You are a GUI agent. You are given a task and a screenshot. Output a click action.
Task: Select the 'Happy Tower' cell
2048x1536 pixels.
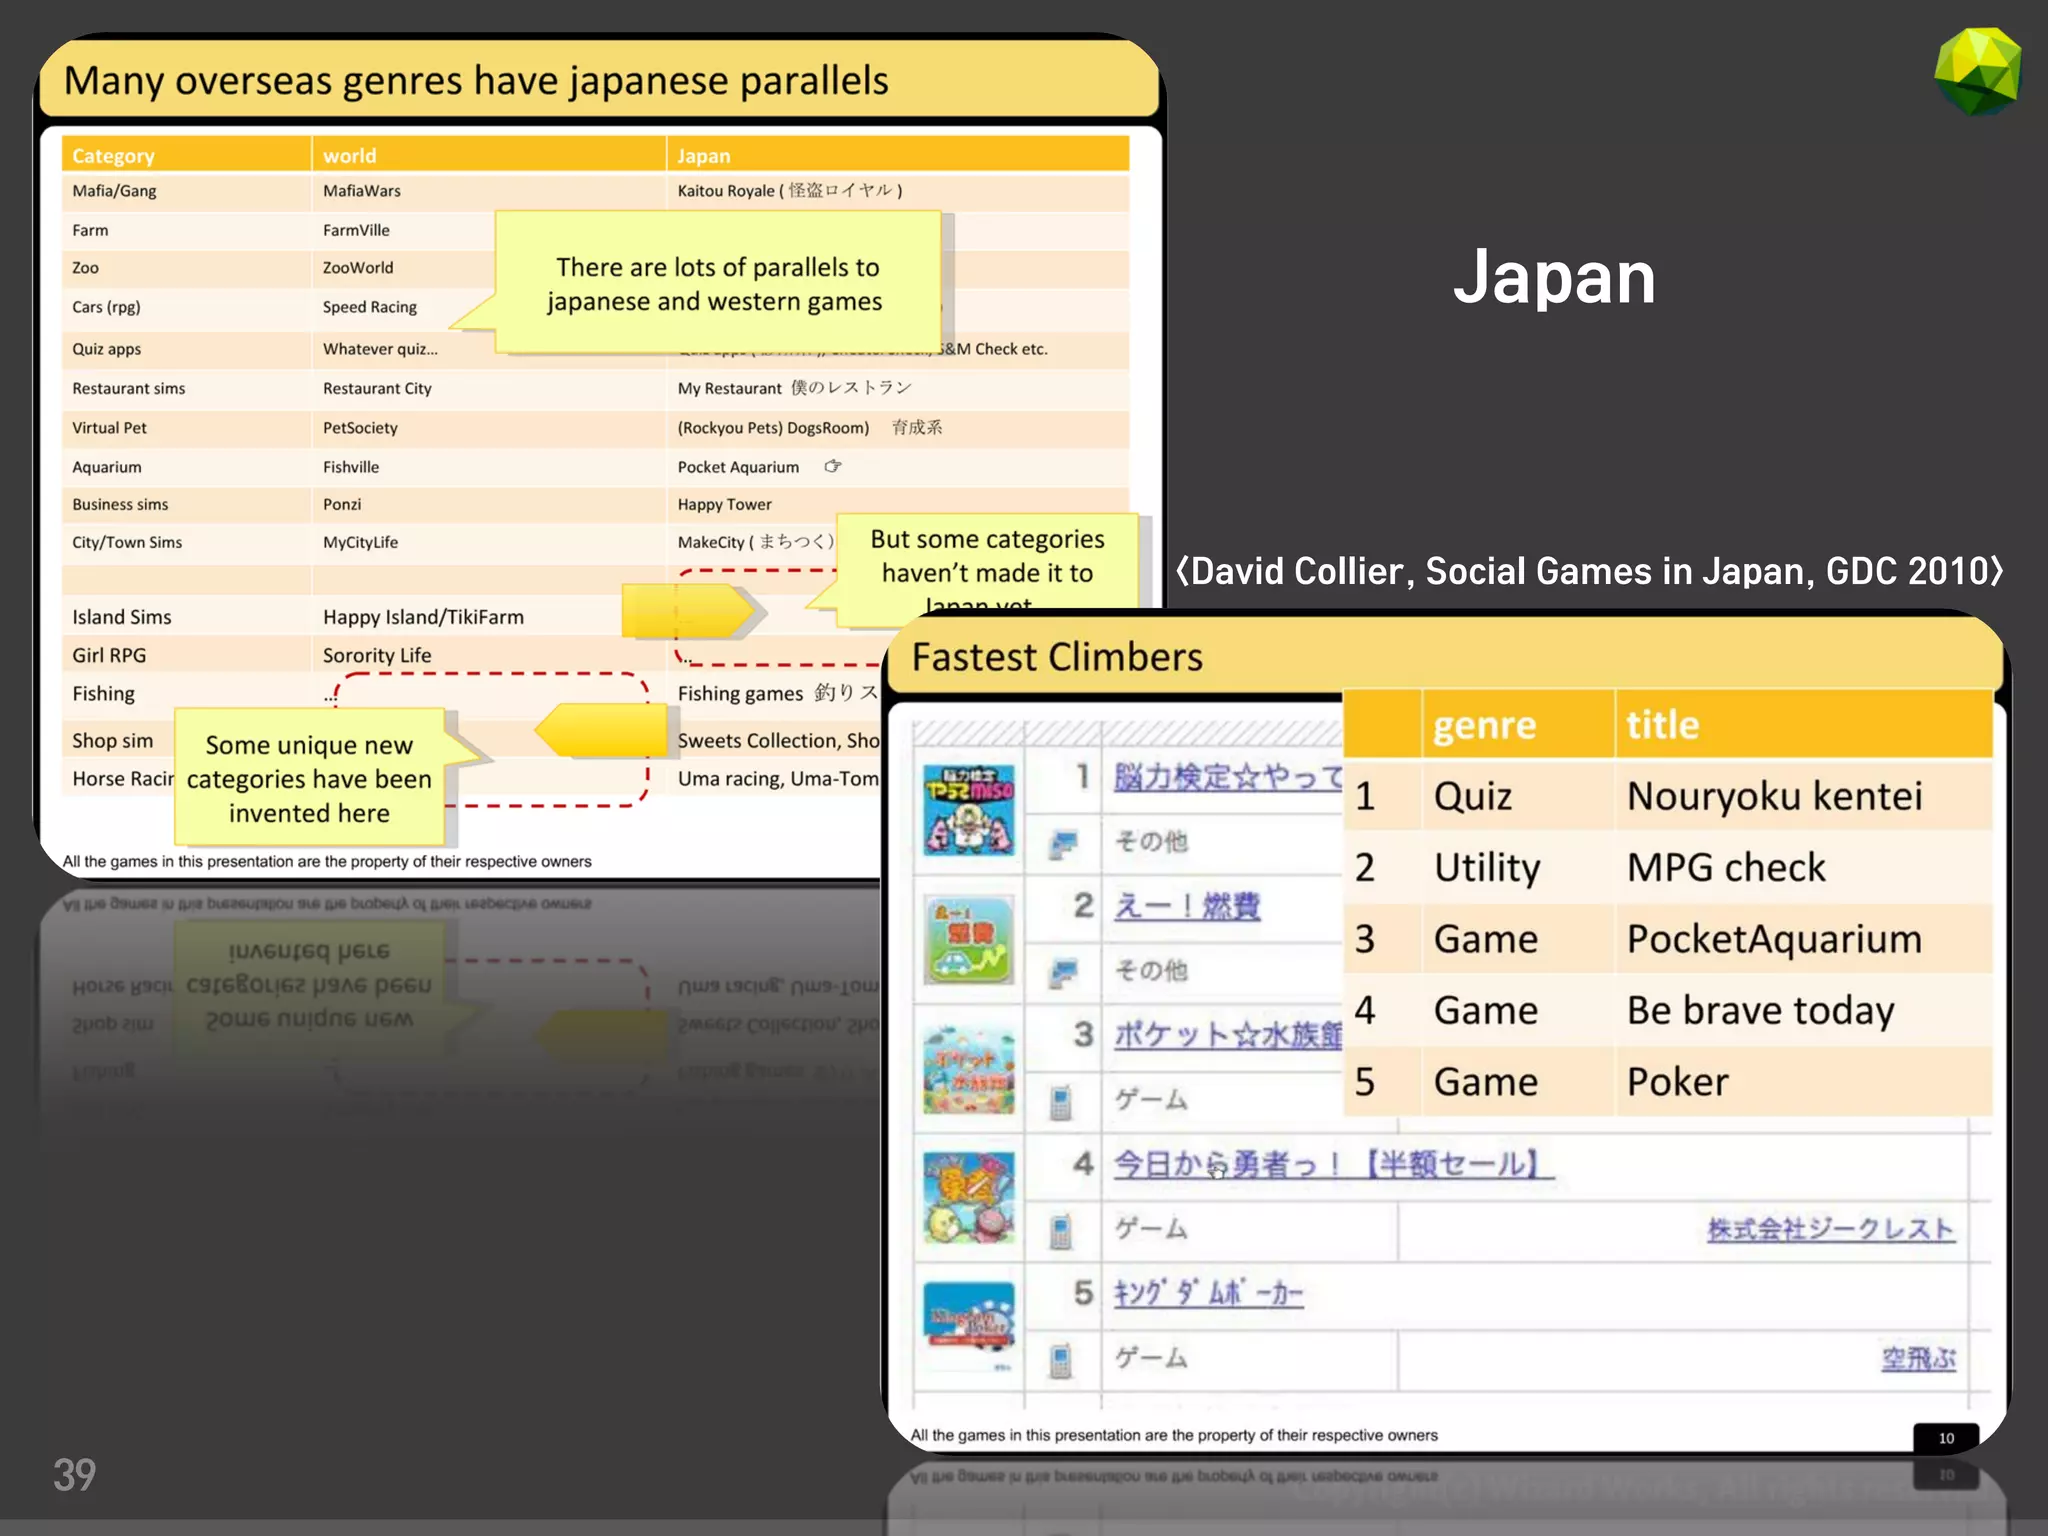pyautogui.click(x=898, y=505)
